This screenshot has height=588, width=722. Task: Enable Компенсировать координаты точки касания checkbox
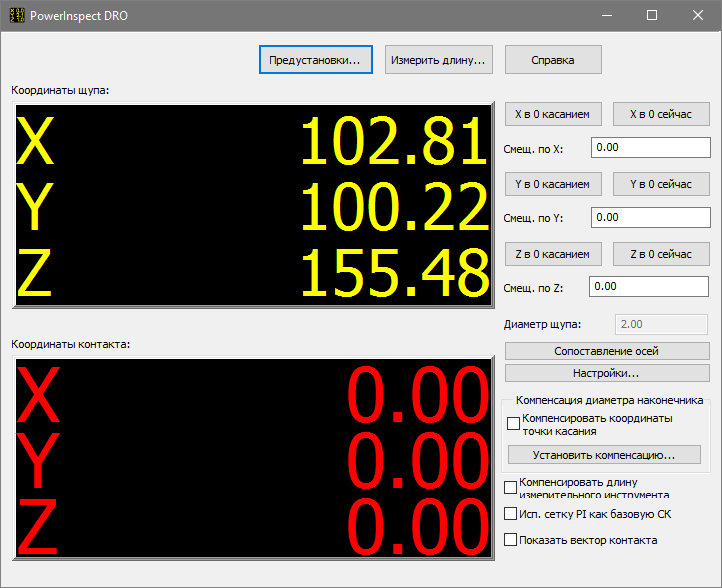pos(513,423)
